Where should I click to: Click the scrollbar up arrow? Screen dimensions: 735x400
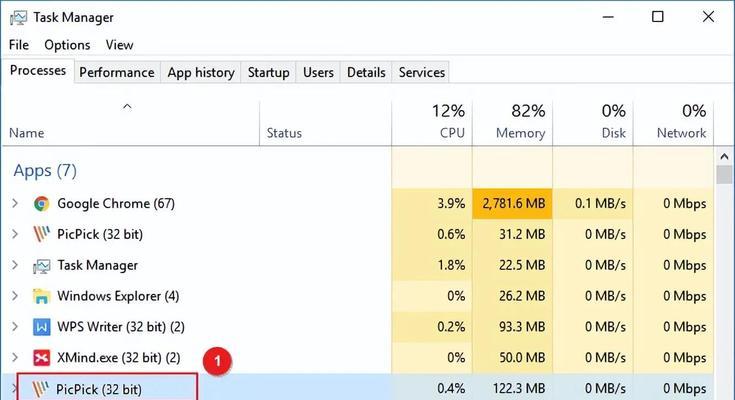(x=724, y=156)
